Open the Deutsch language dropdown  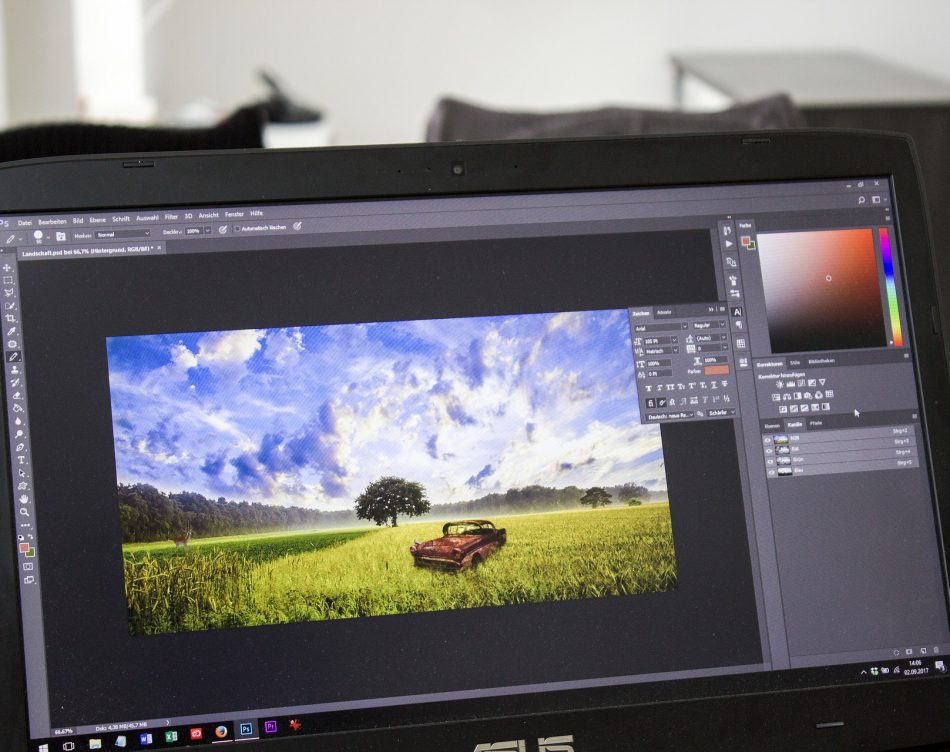[670, 416]
